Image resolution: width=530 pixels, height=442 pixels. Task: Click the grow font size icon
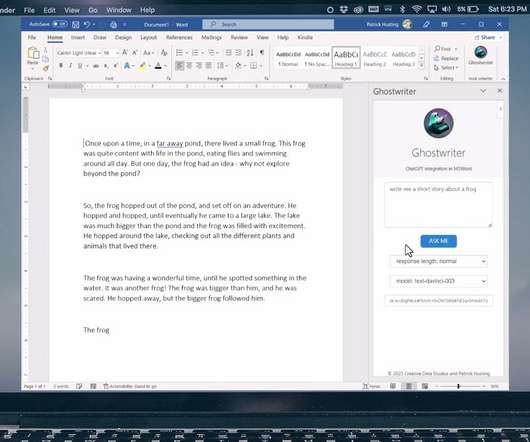[x=125, y=53]
